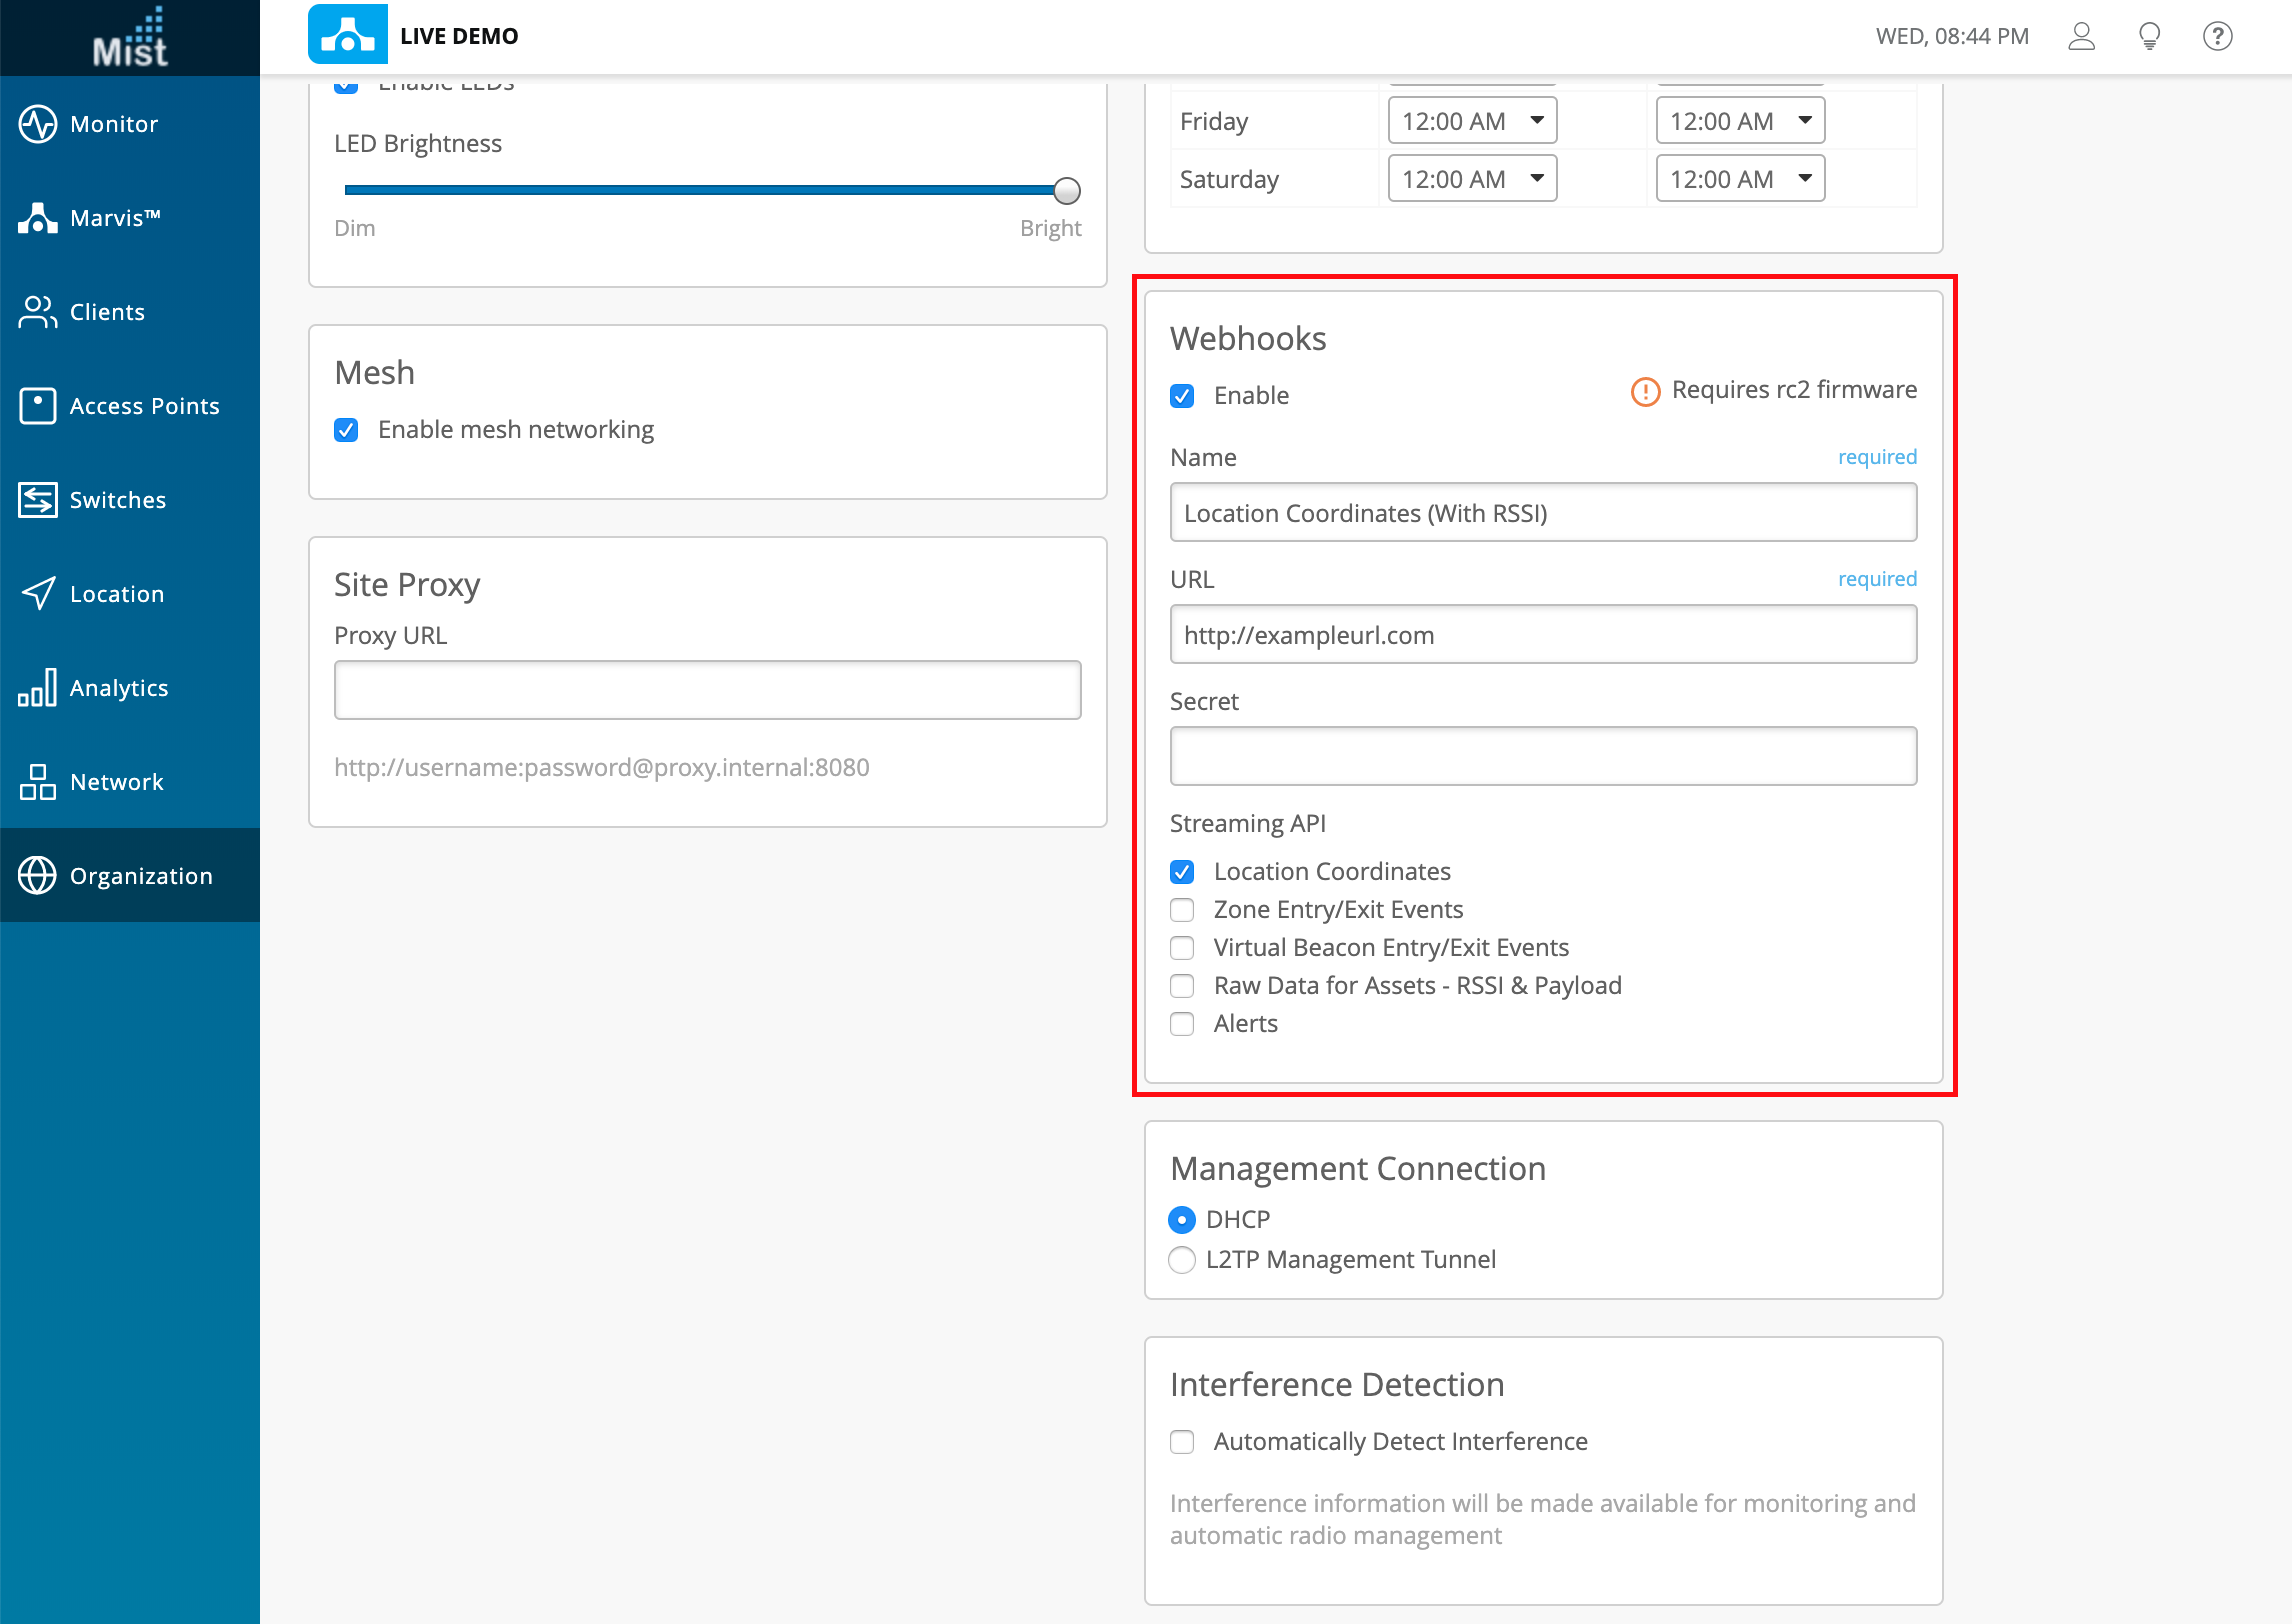Click the Monitor heartbeat icon in sidebar
The width and height of the screenshot is (2292, 1624).
pyautogui.click(x=38, y=124)
